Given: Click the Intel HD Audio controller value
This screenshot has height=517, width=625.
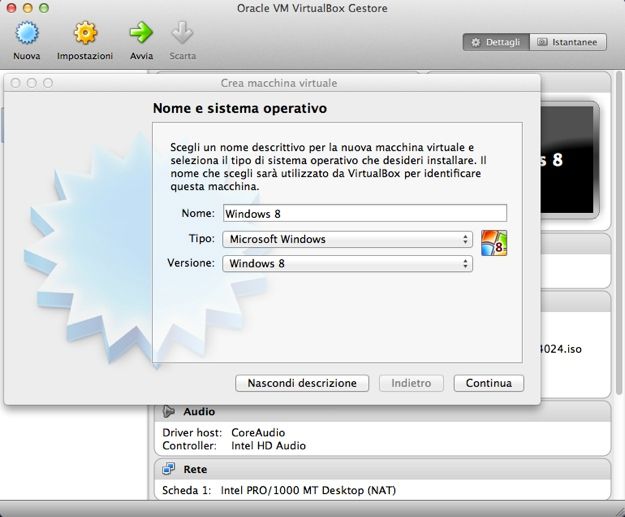Looking at the screenshot, I should (x=268, y=445).
